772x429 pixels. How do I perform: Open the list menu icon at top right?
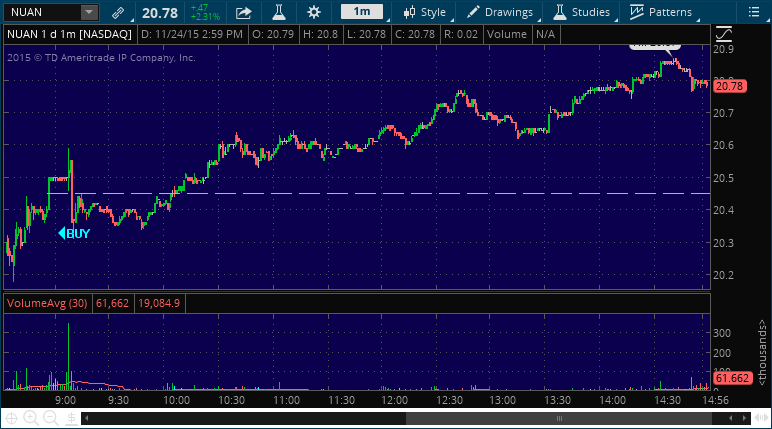pyautogui.click(x=754, y=12)
